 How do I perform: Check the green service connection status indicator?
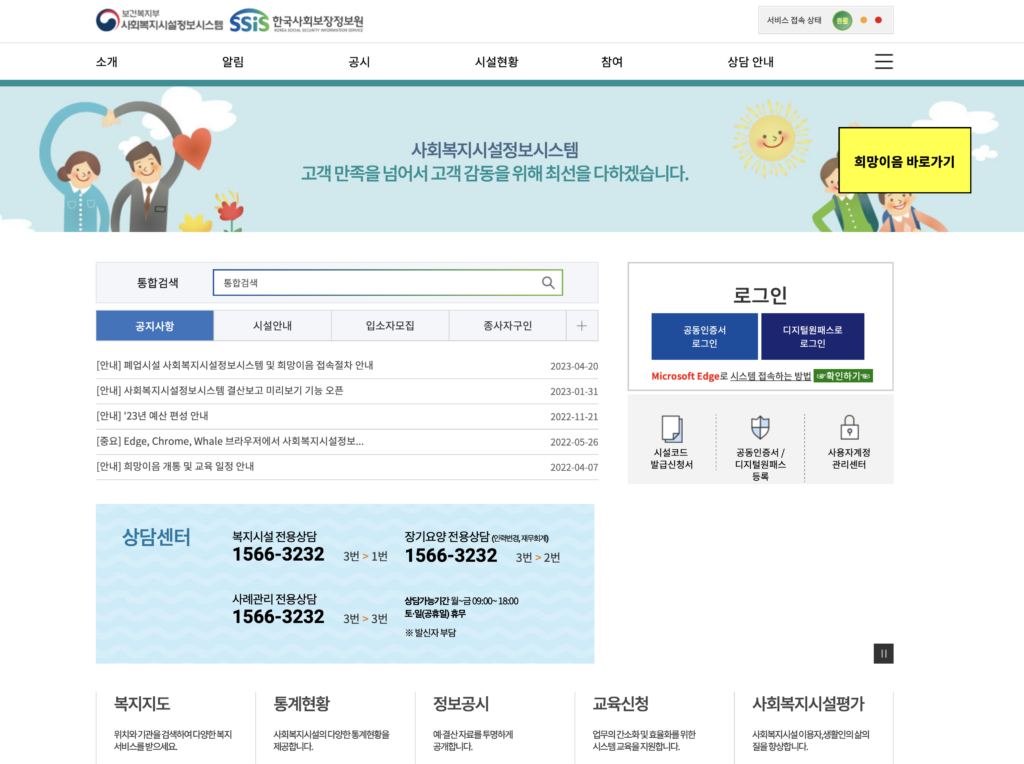point(845,20)
